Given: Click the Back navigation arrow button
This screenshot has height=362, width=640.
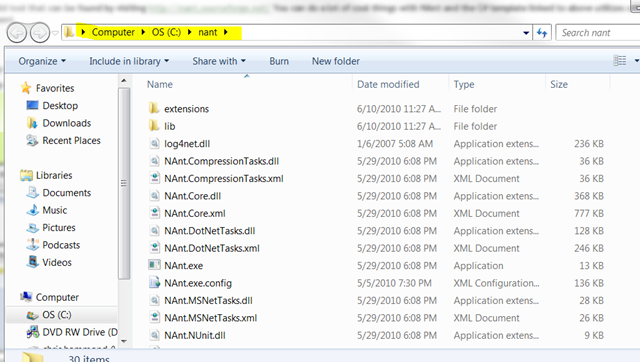Looking at the screenshot, I should click(x=16, y=33).
